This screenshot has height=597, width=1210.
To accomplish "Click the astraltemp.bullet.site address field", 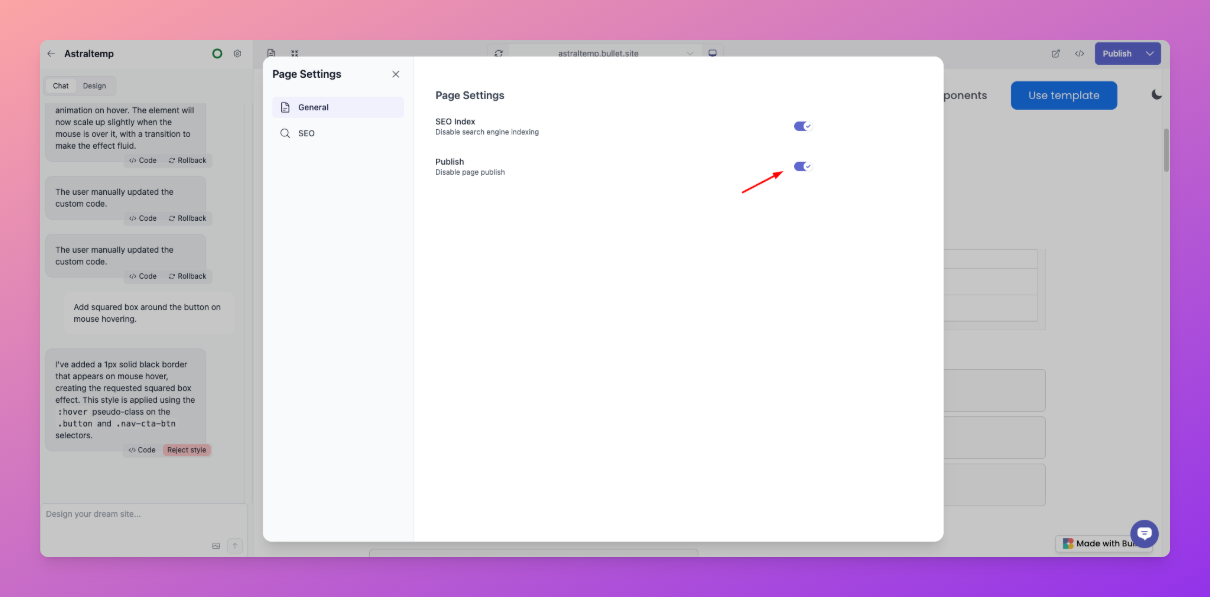I will coord(598,54).
